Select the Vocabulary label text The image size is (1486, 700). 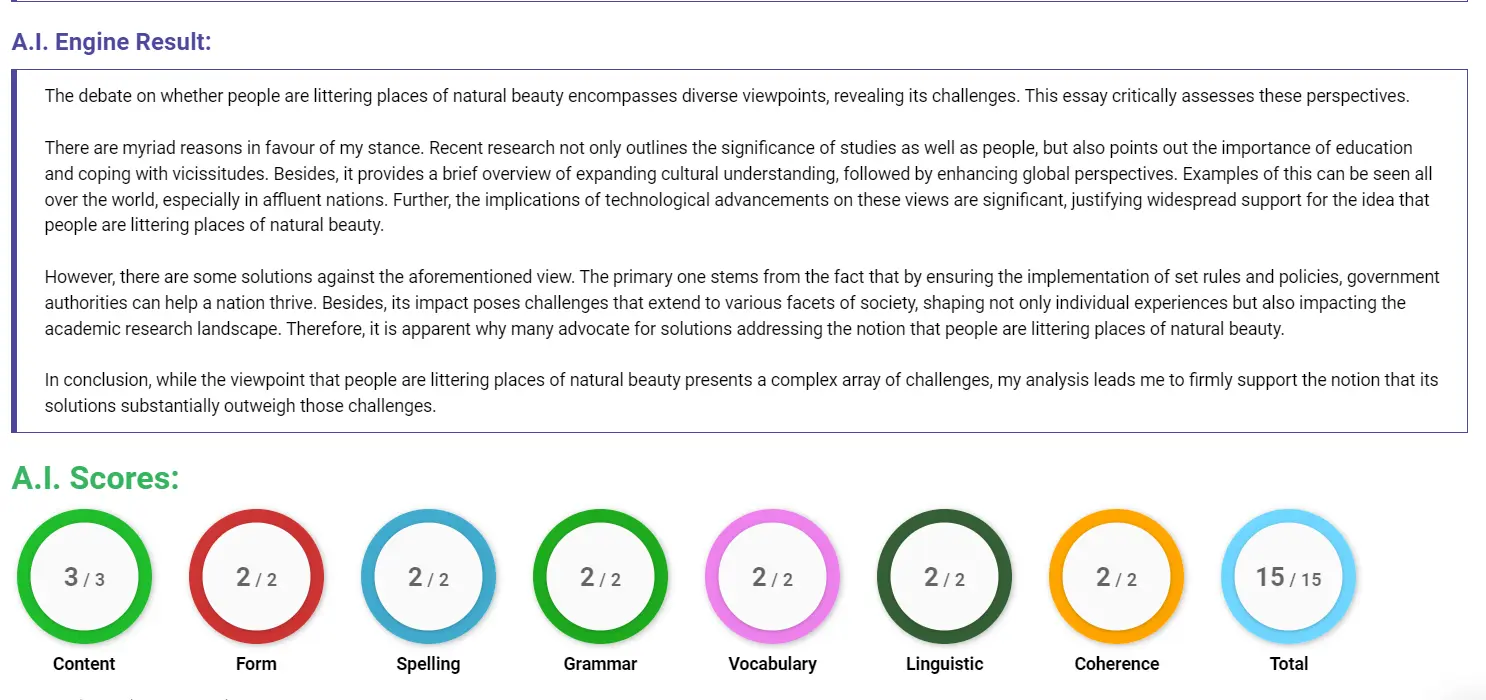click(x=772, y=663)
